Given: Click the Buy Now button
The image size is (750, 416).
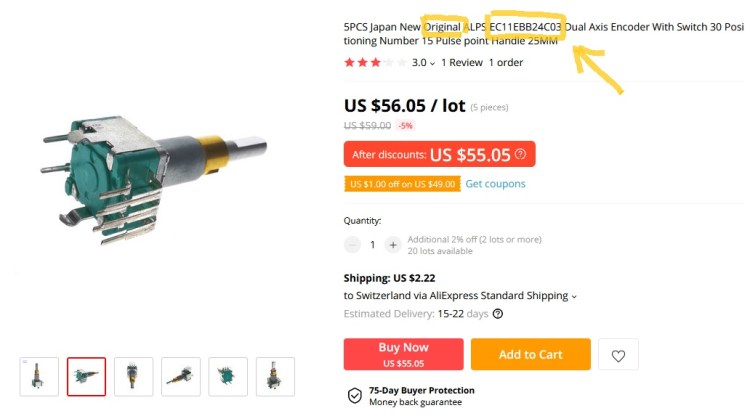Looking at the screenshot, I should point(403,355).
